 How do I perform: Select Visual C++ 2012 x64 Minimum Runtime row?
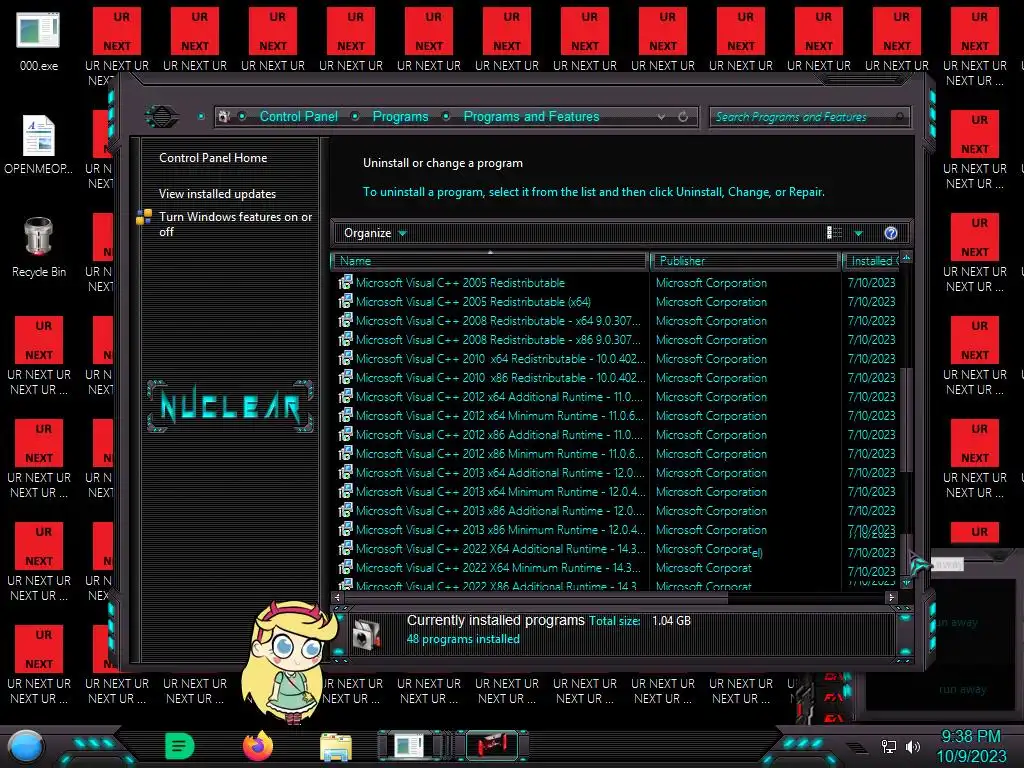pyautogui.click(x=616, y=415)
